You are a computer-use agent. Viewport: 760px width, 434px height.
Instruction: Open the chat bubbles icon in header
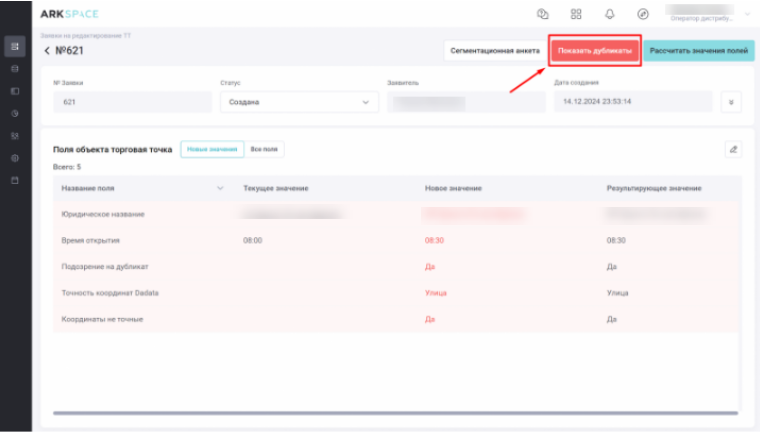(543, 14)
